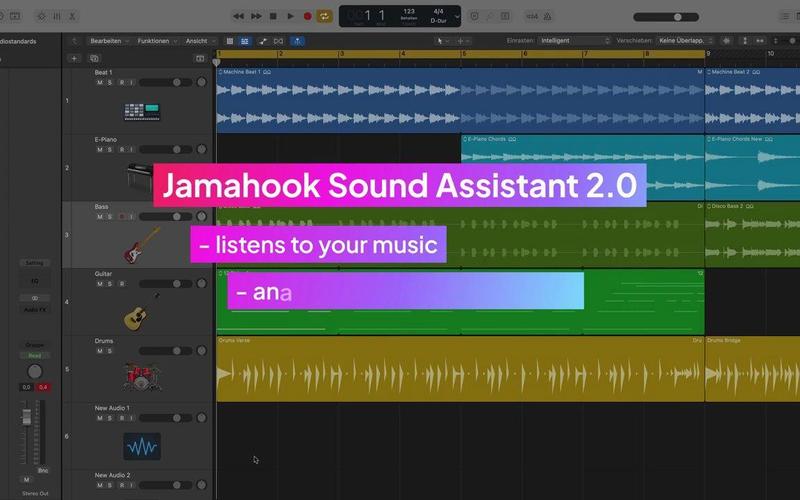The height and width of the screenshot is (500, 800).
Task: Open the Verschieben Keine Überlapp. dropdown
Action: tap(685, 40)
